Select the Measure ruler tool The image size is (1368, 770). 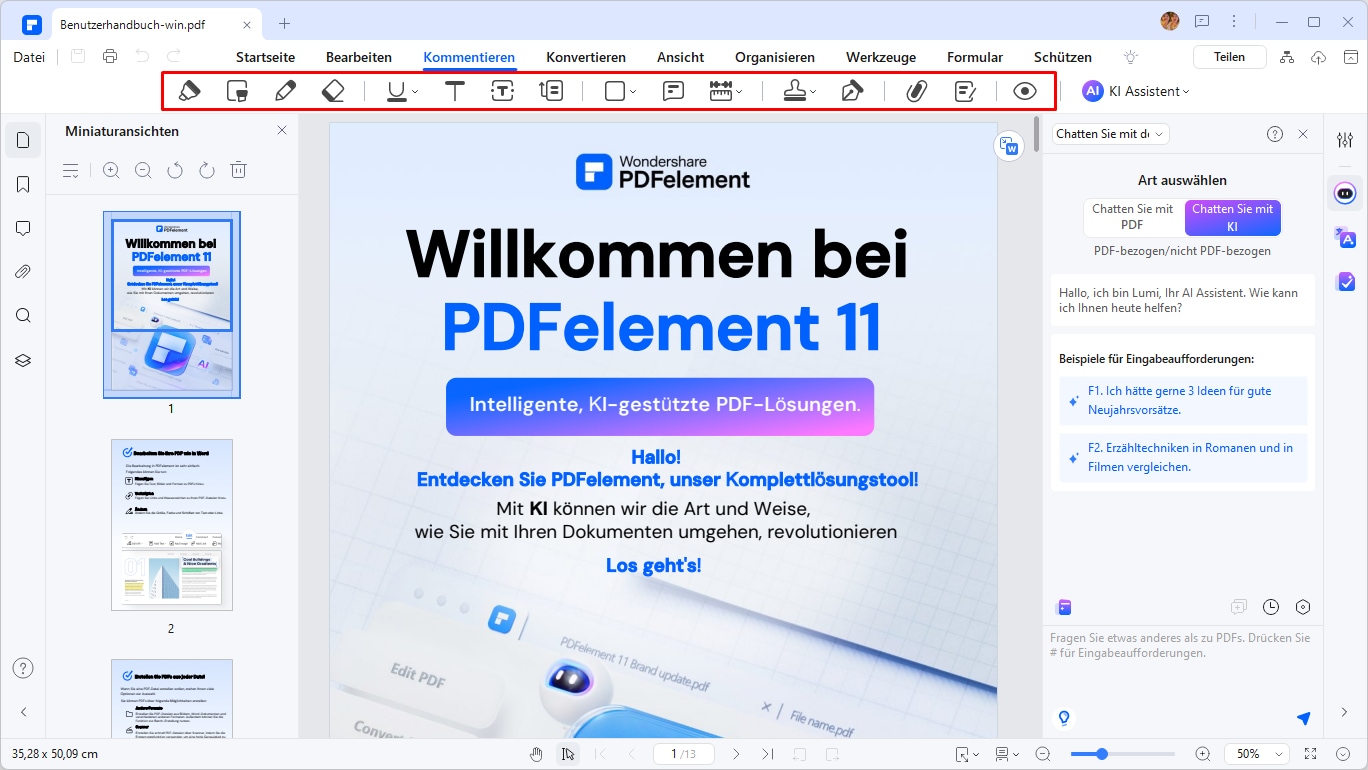click(722, 91)
